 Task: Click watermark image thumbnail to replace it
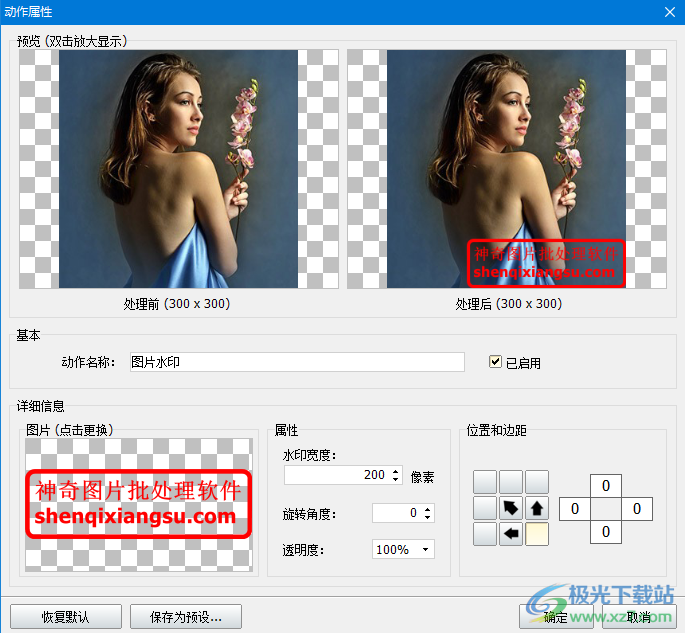[x=139, y=505]
